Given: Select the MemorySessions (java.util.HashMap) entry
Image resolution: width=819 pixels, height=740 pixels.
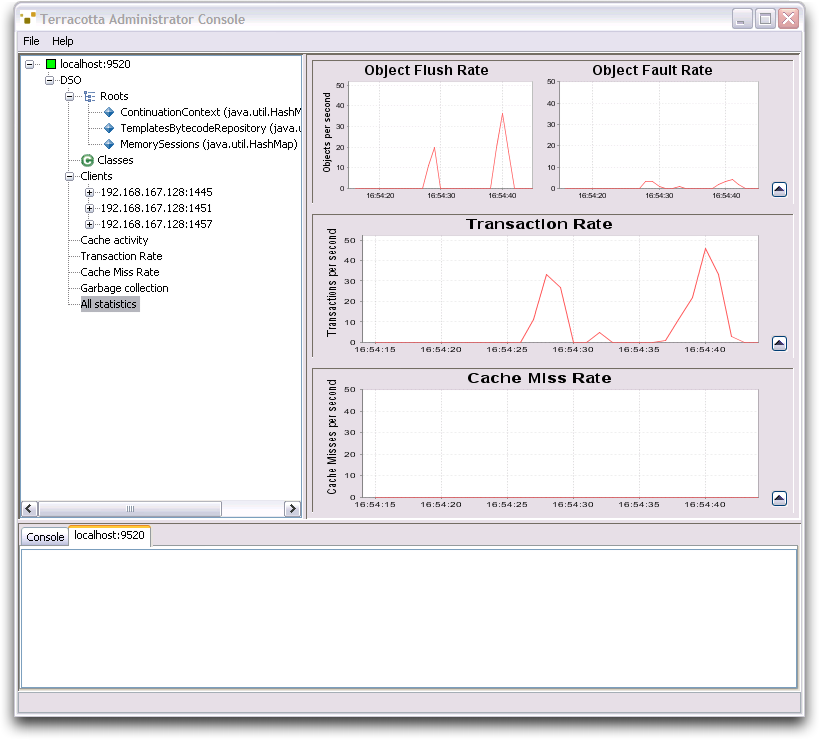Looking at the screenshot, I should coord(209,144).
